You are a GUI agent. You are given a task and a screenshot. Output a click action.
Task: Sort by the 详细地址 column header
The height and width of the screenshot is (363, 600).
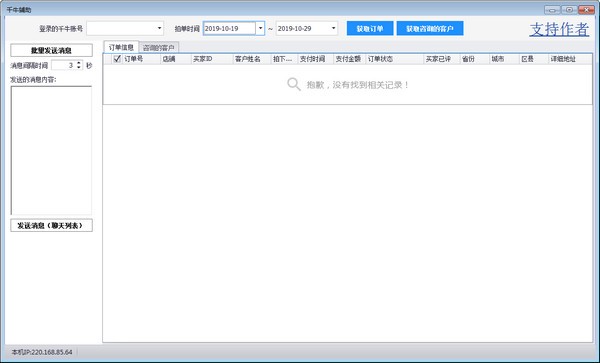[570, 59]
